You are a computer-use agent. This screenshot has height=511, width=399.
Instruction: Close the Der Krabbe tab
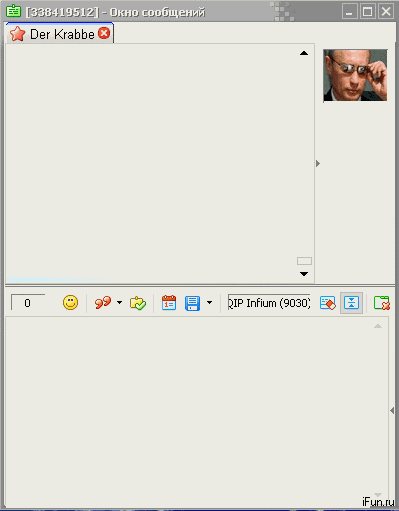[104, 33]
